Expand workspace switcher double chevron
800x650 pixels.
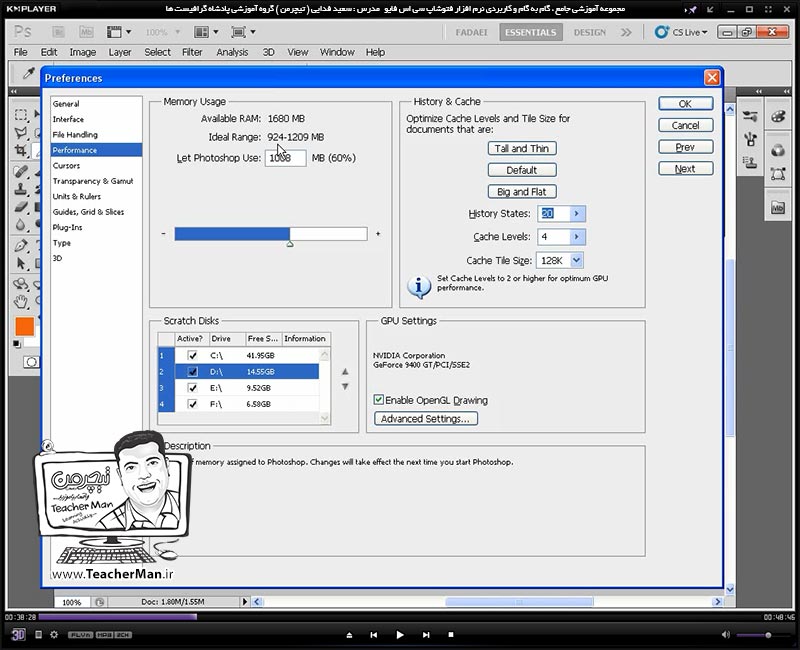tap(626, 32)
